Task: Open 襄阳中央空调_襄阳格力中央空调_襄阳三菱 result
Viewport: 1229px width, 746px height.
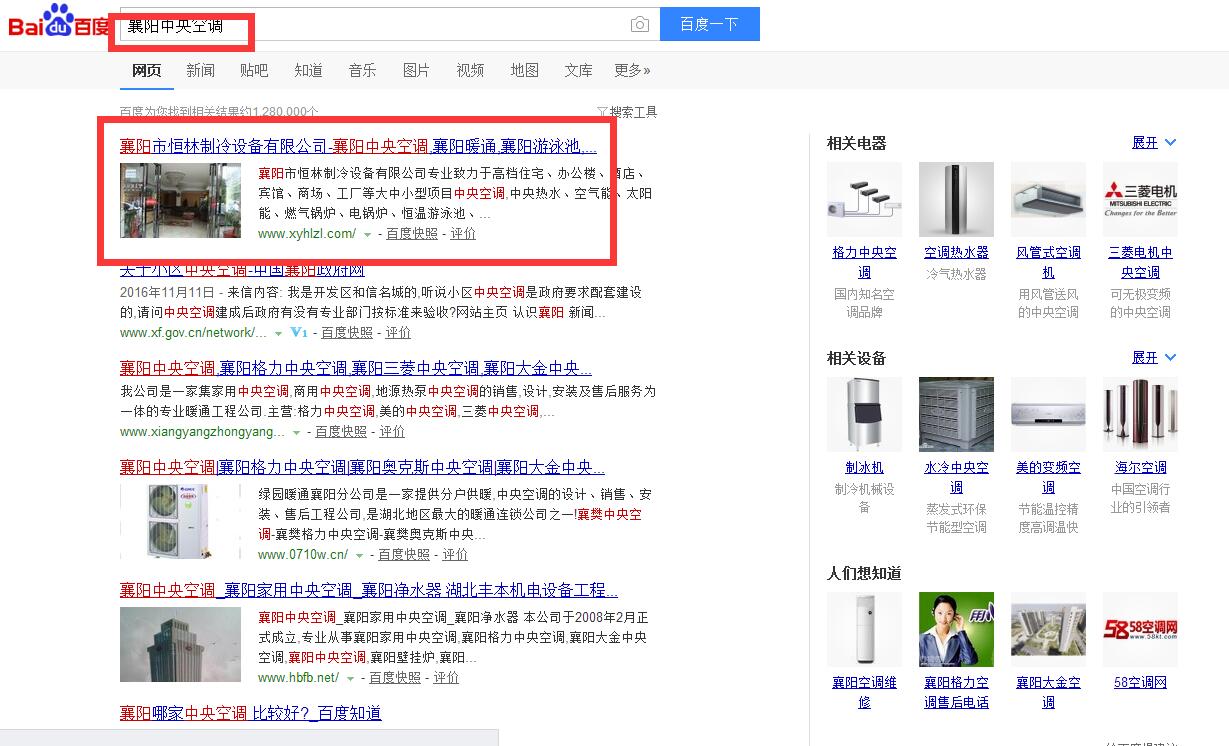Action: coord(356,368)
